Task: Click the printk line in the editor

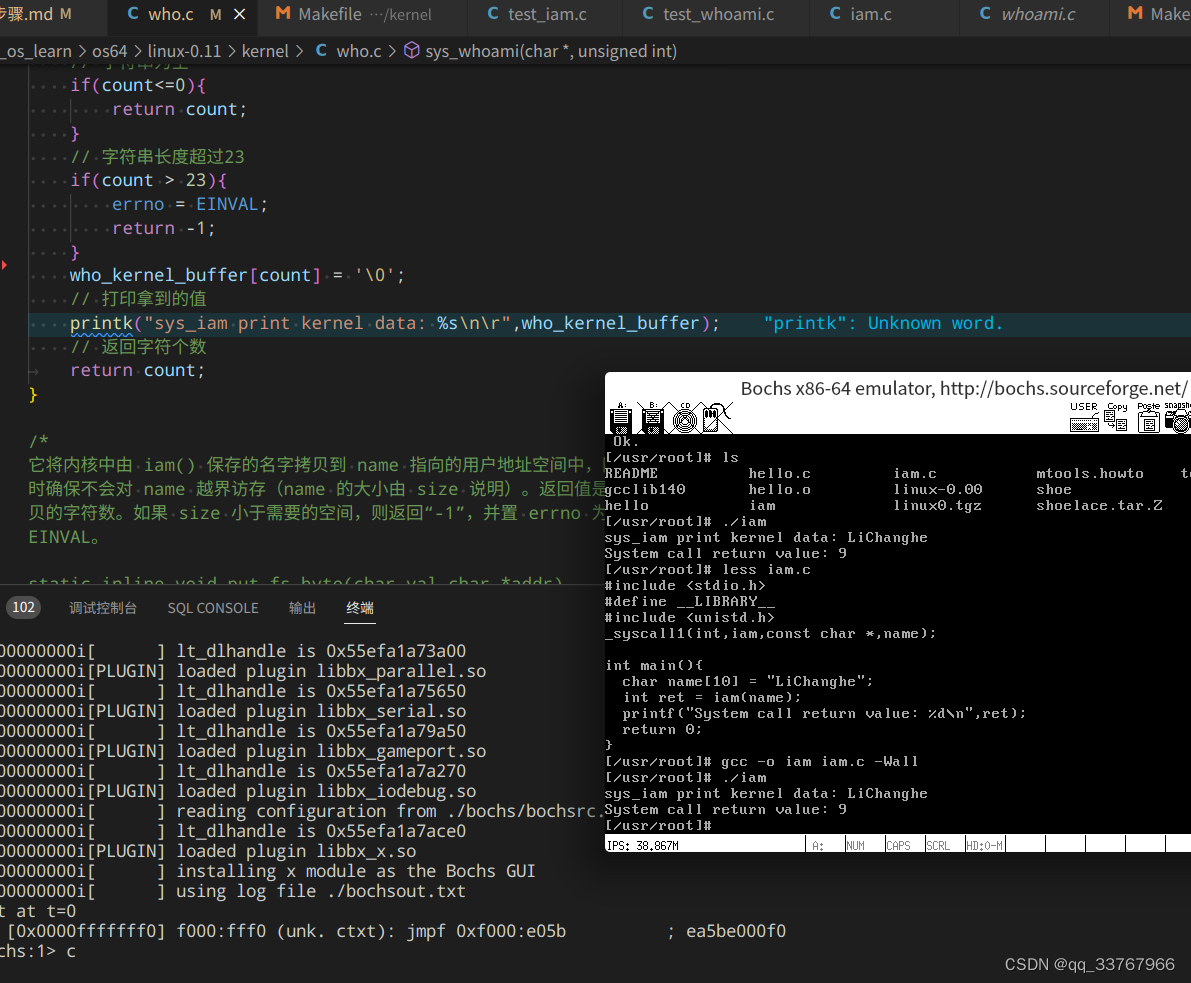Action: point(394,324)
